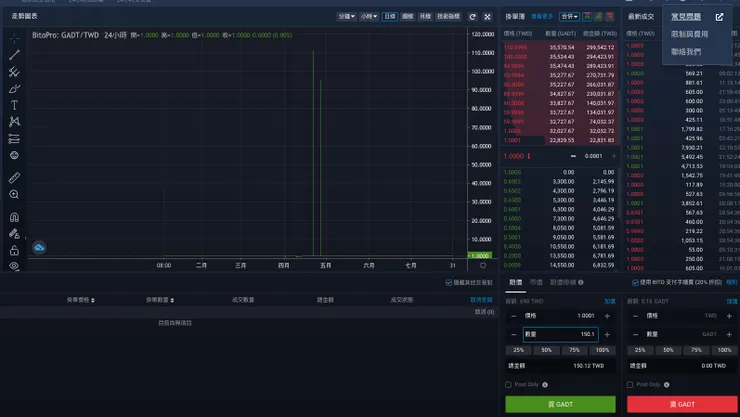Set buy quantity to 25%
Screen dimensions: 740x417
[x=518, y=350]
